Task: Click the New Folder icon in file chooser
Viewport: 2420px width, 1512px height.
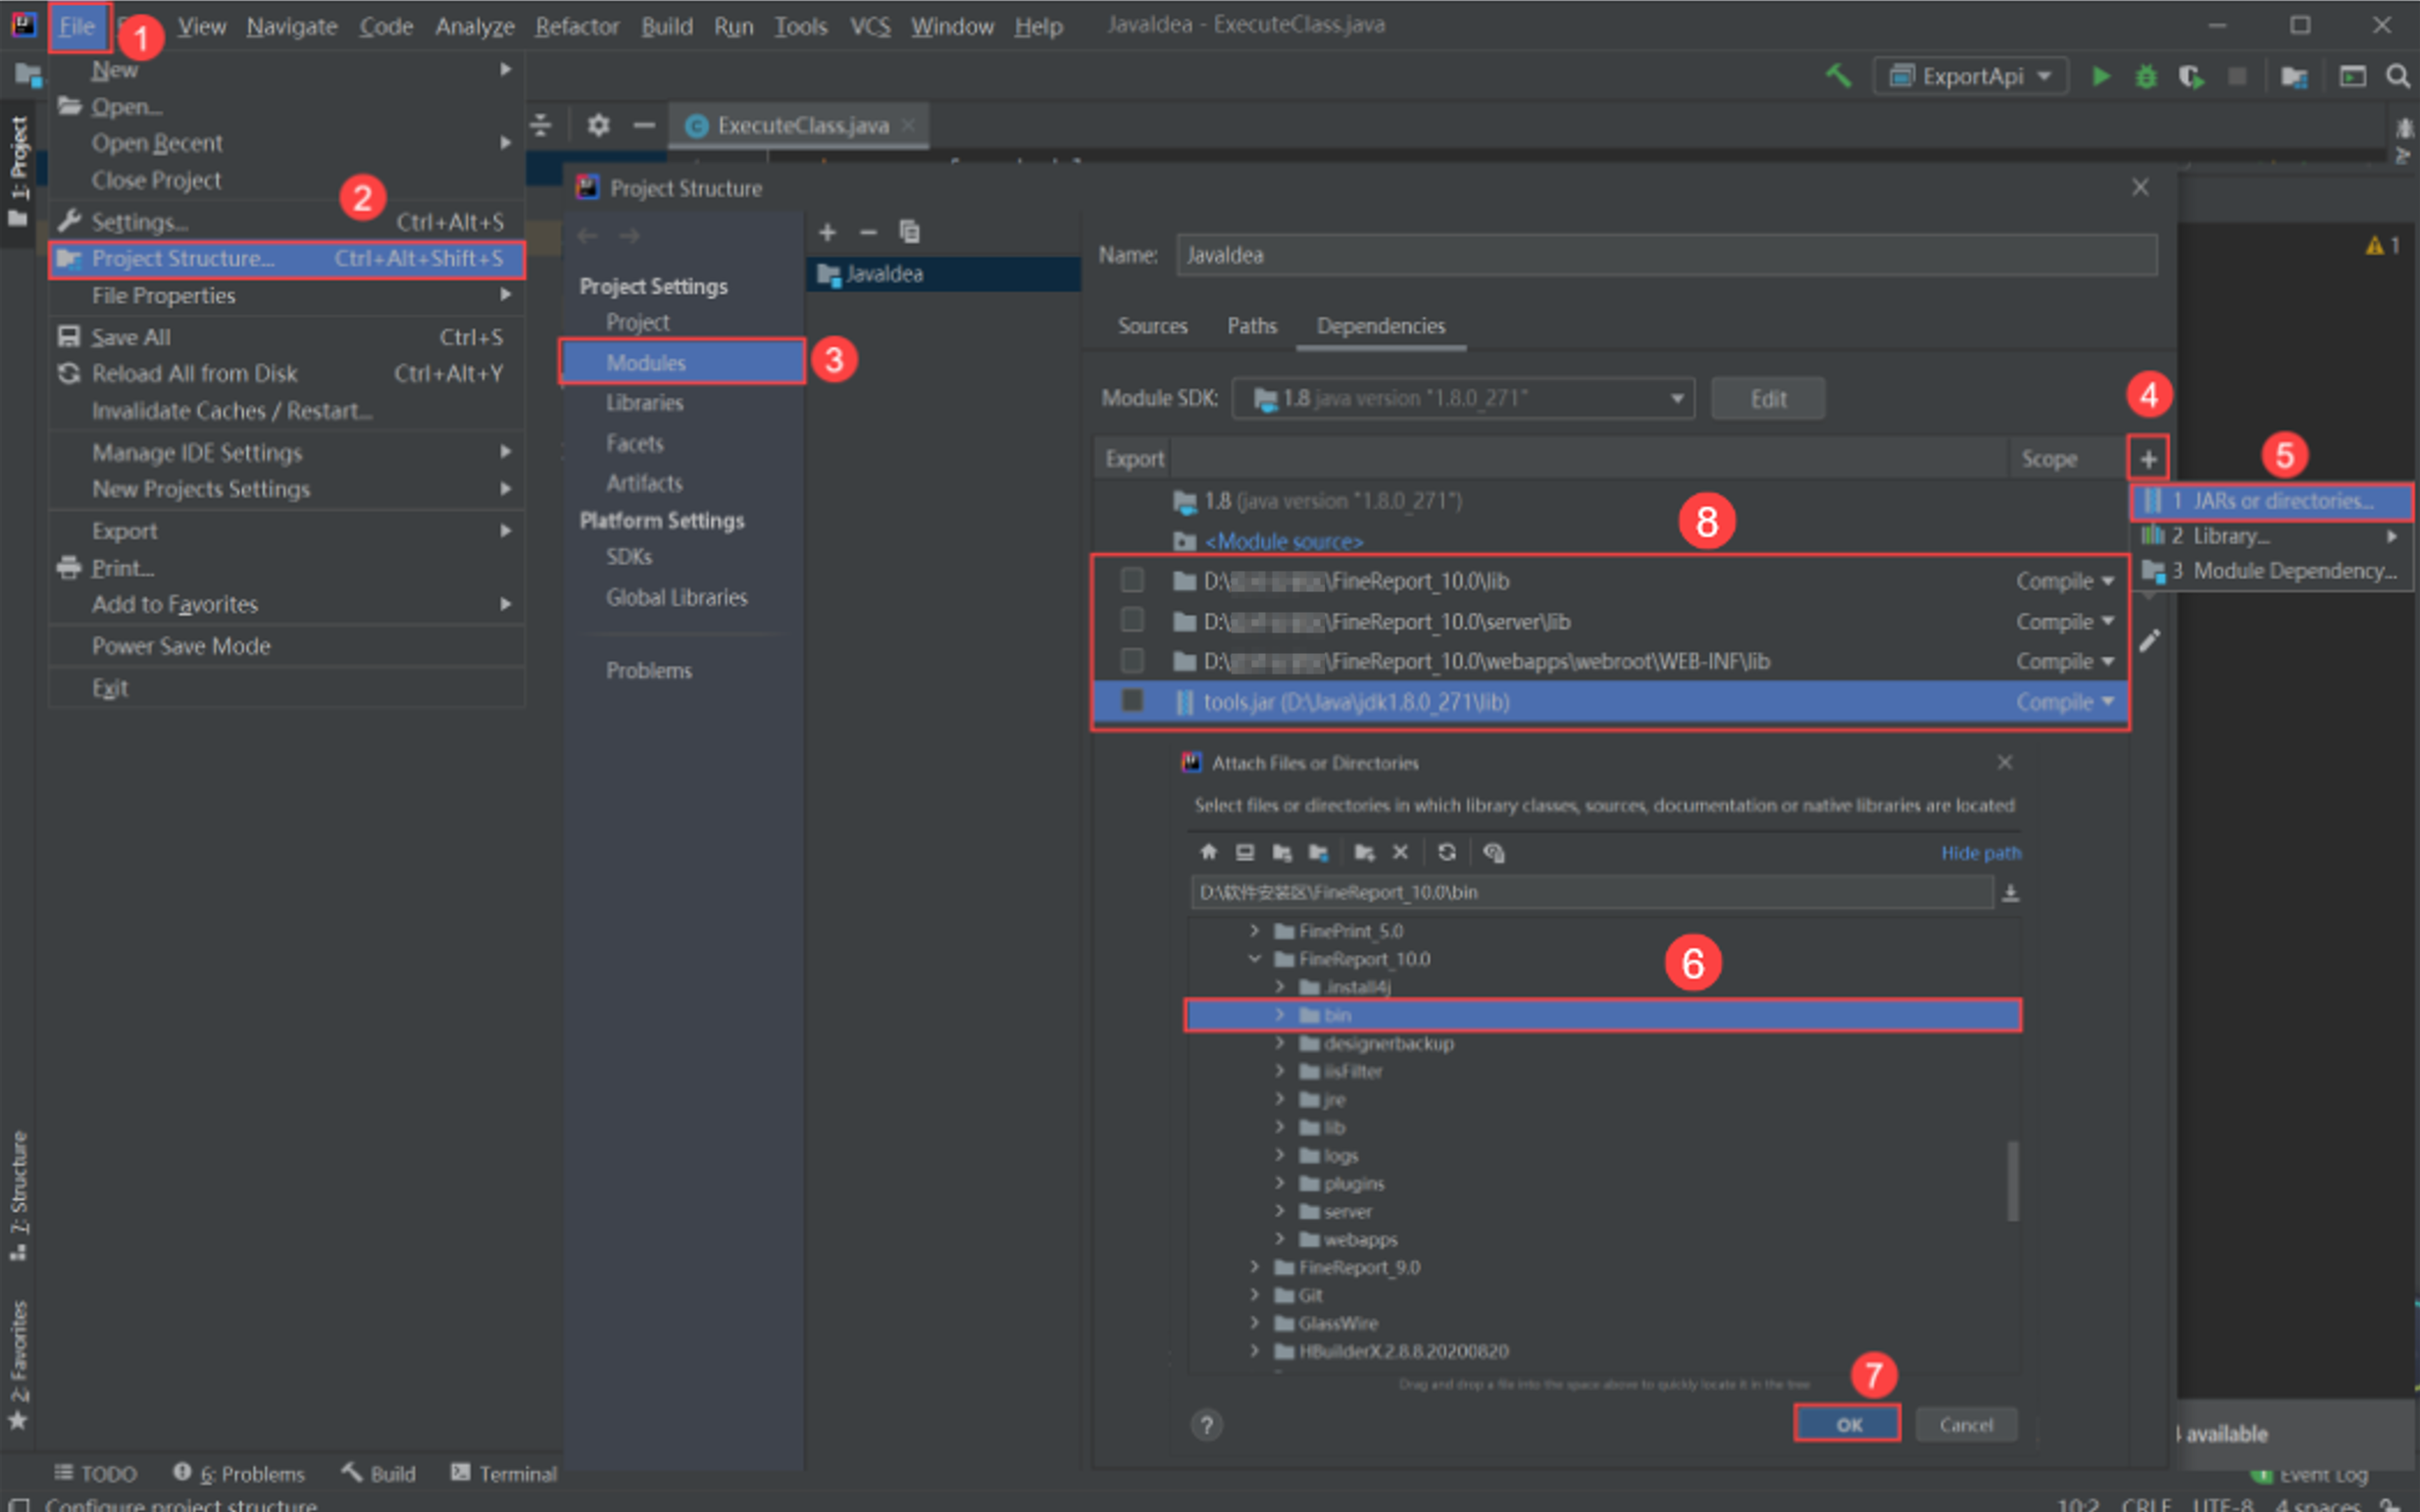Action: click(1364, 852)
